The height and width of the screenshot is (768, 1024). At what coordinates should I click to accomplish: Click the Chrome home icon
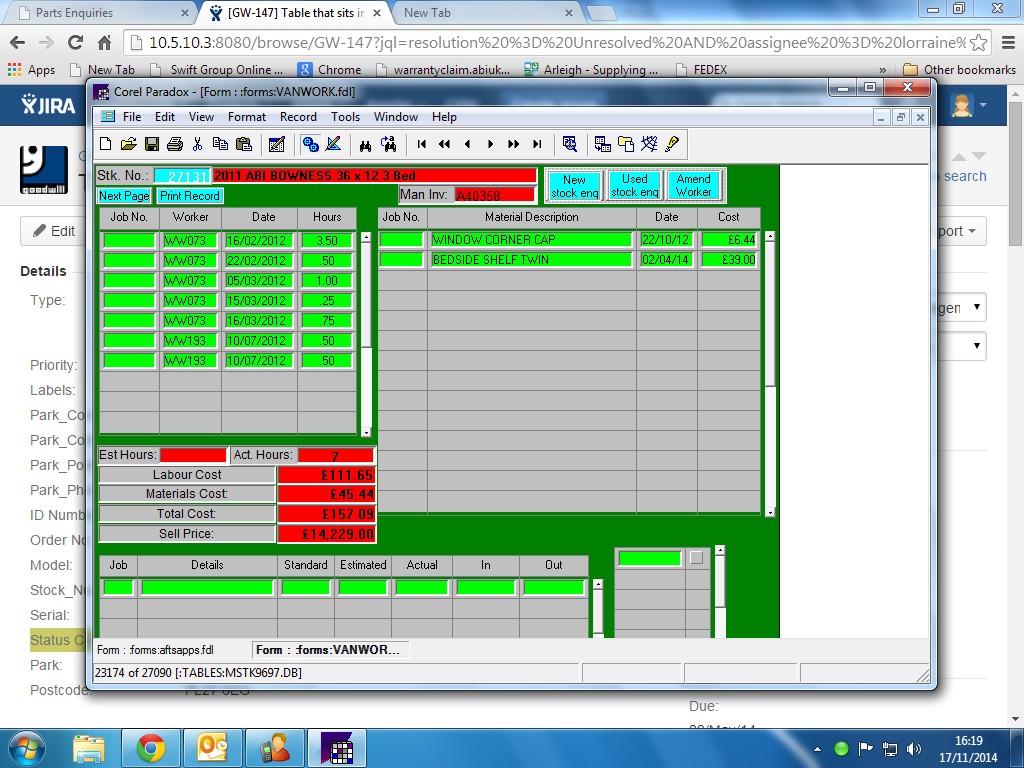[104, 43]
